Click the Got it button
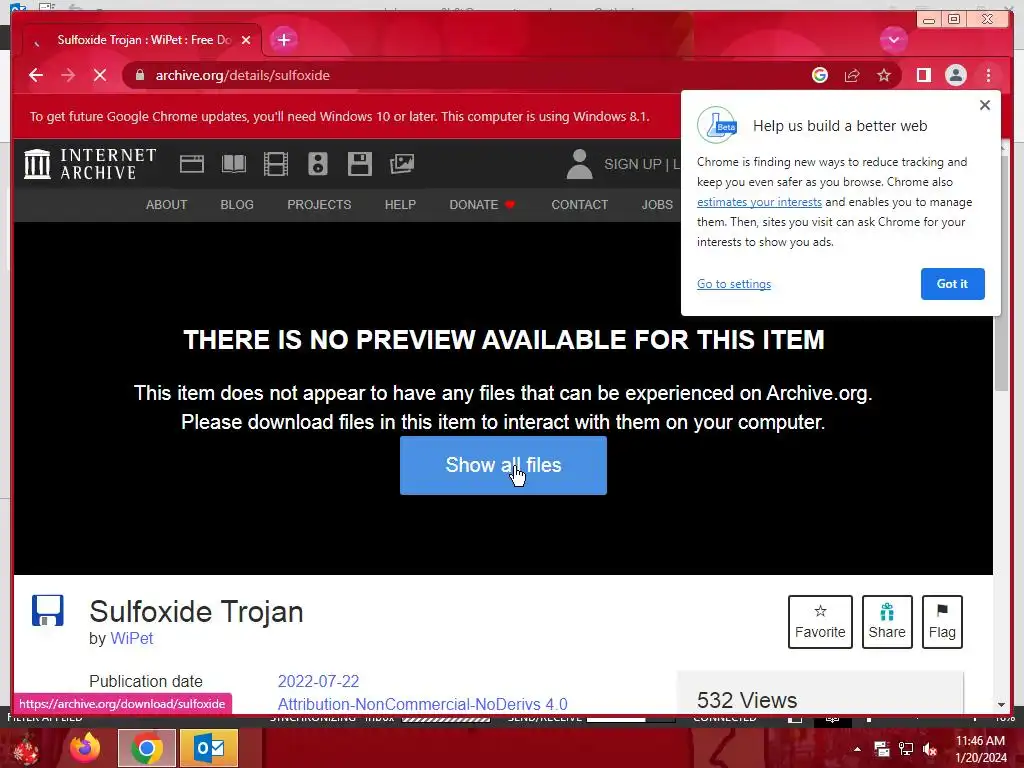Screen dimensions: 1024x768 click(952, 283)
